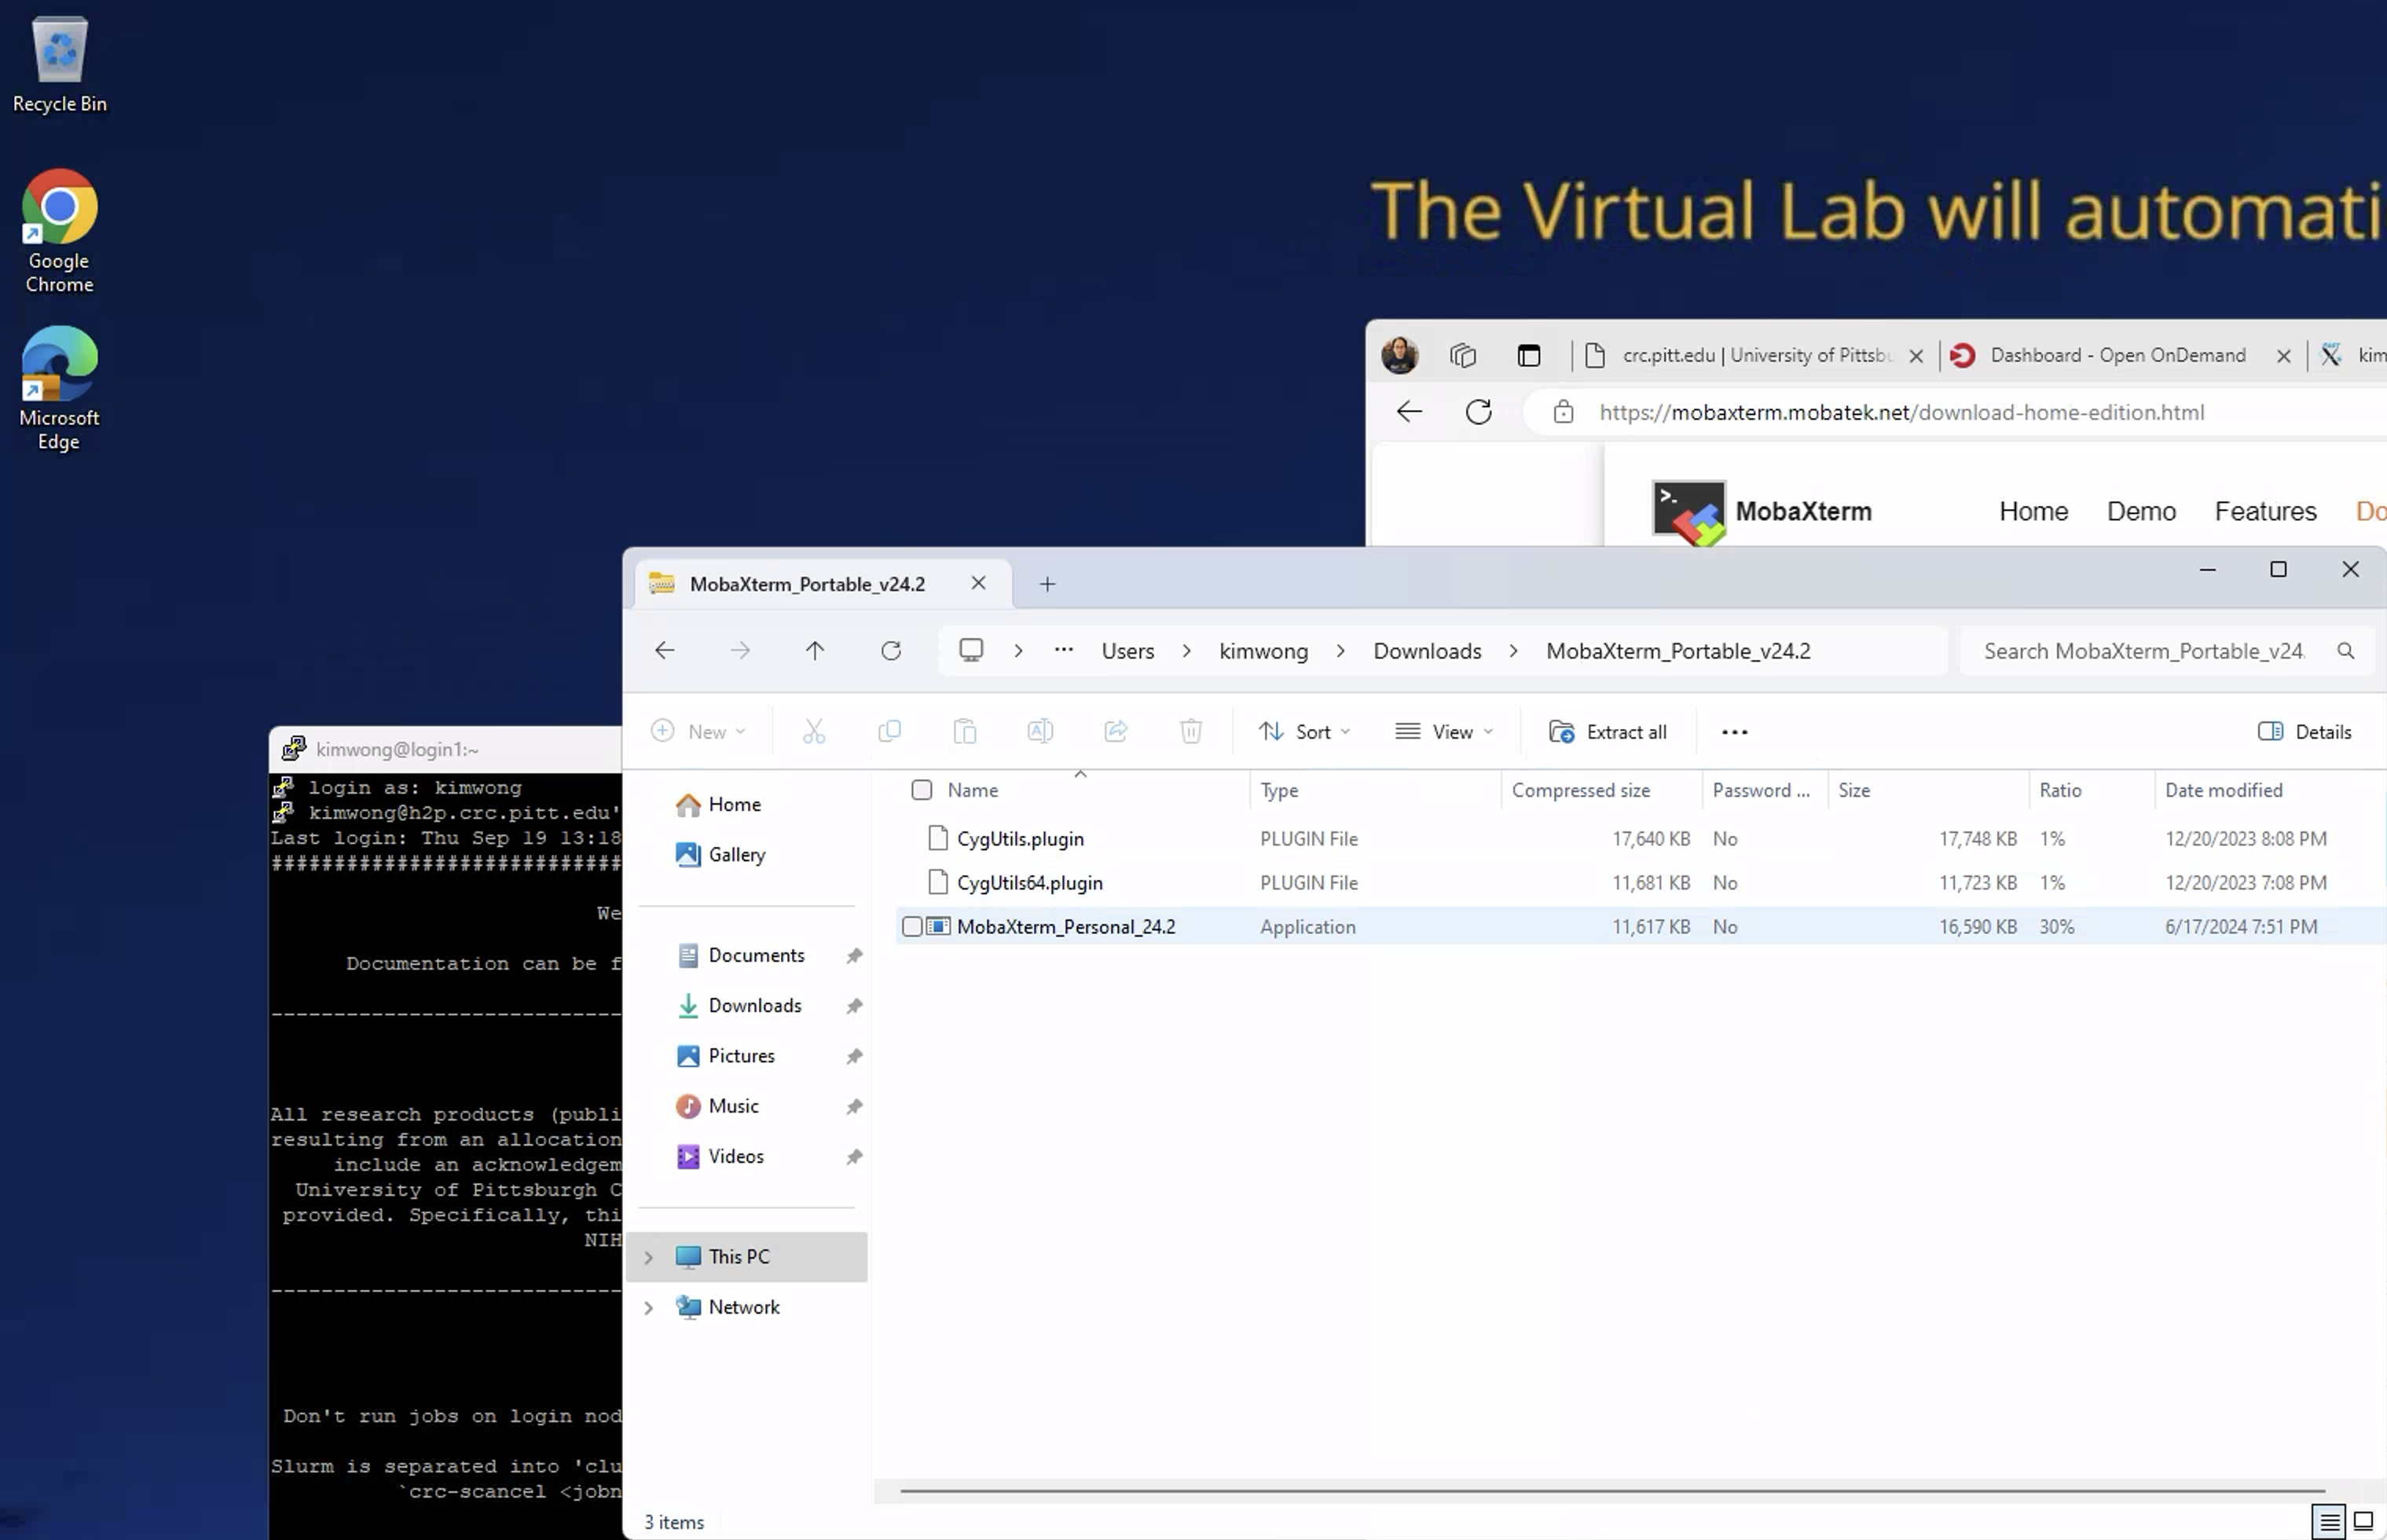Click the Cut icon in Explorer toolbar

[x=814, y=731]
